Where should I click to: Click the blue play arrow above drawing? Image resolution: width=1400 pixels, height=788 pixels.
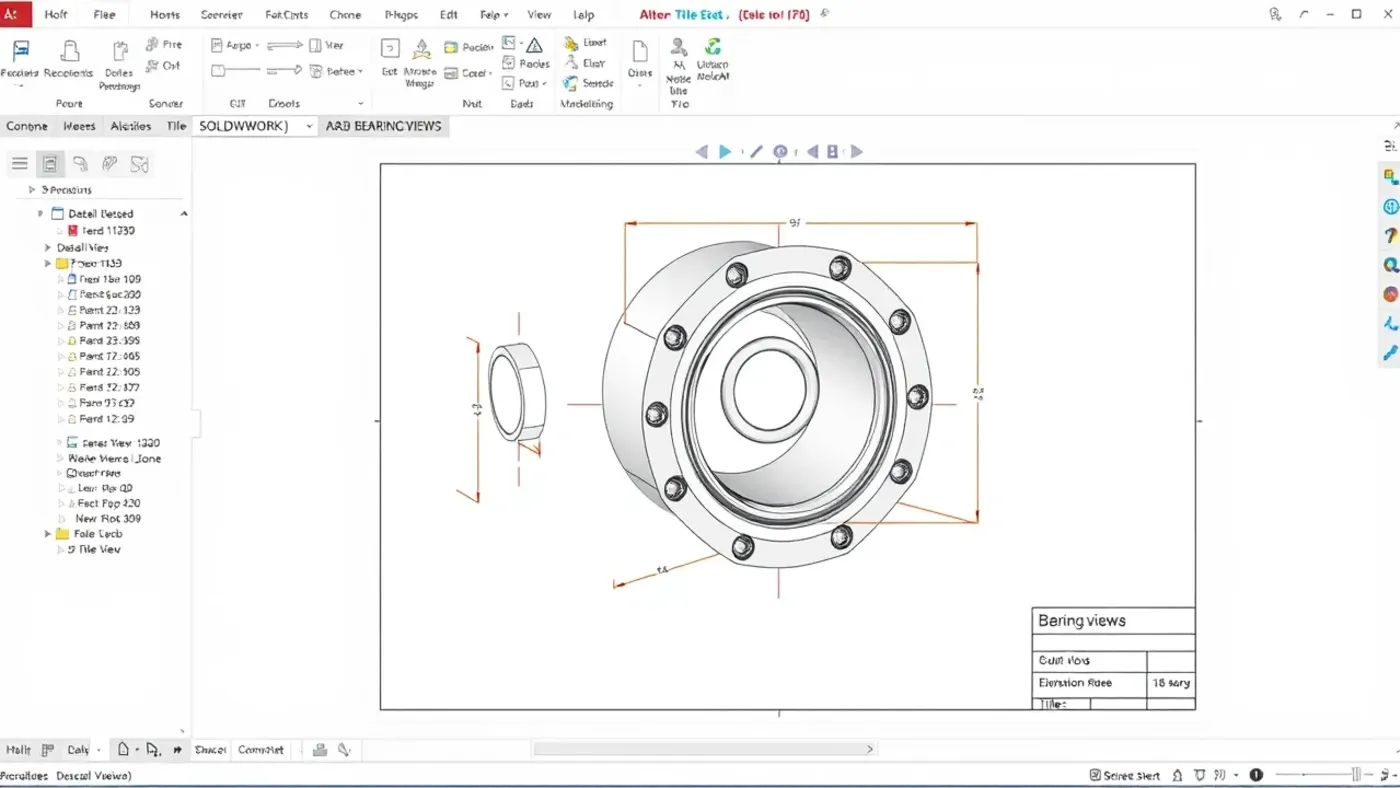(x=725, y=152)
